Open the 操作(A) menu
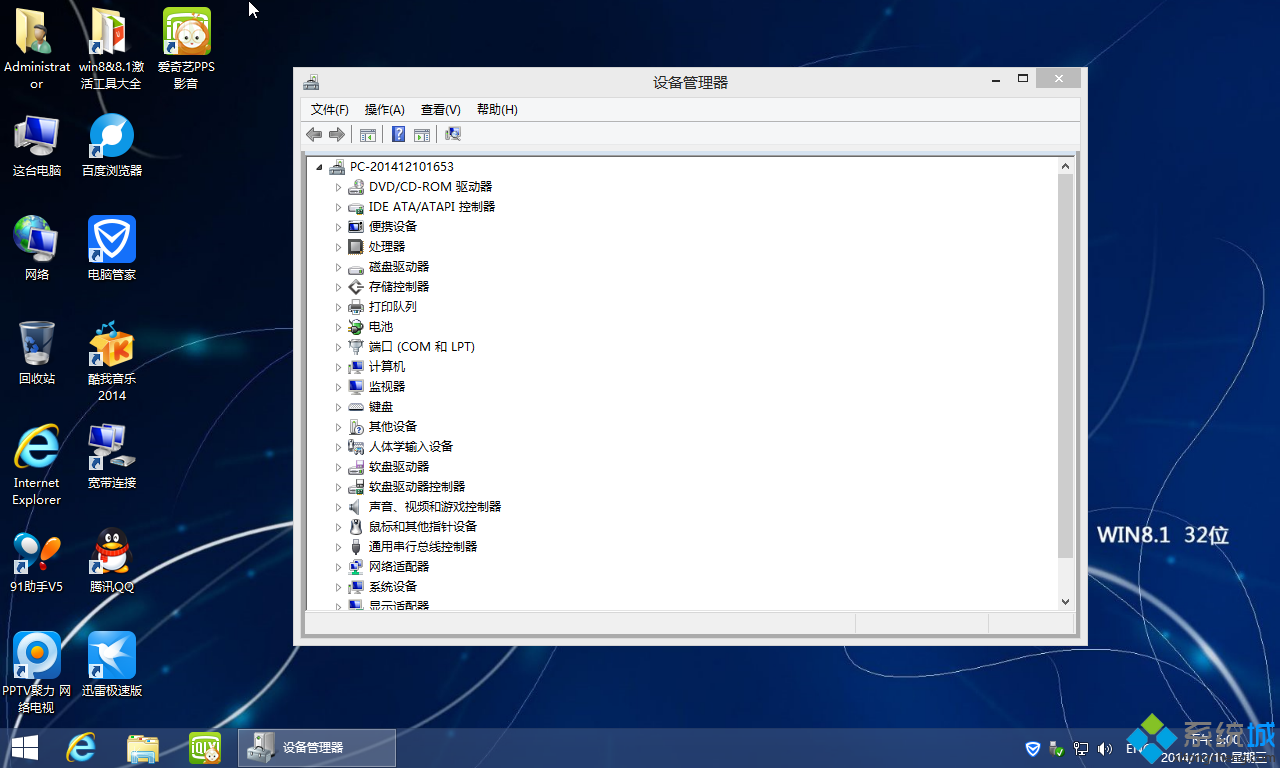 (x=384, y=110)
